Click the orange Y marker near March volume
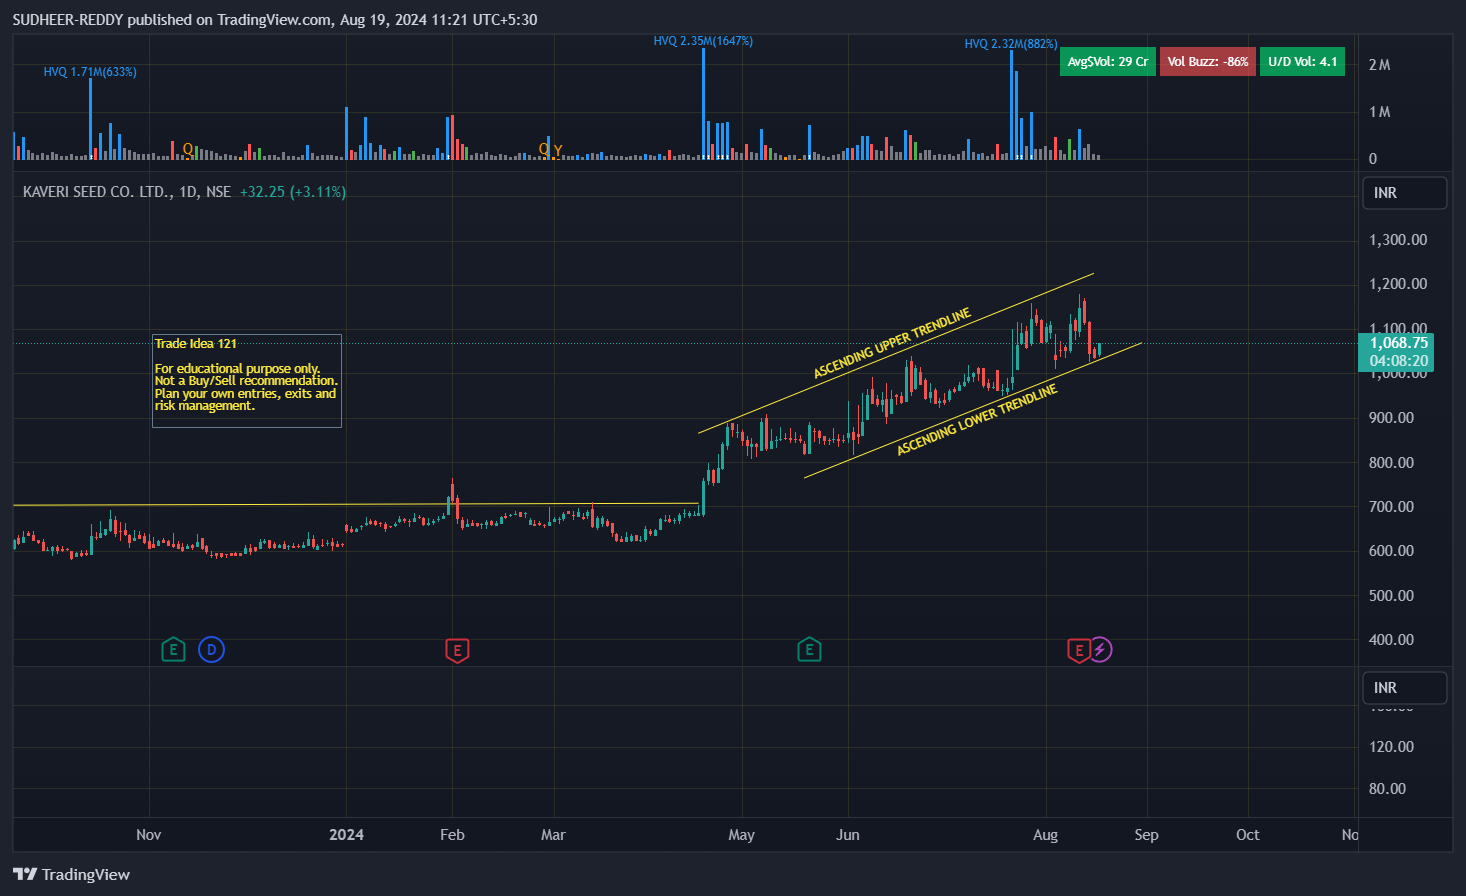The image size is (1466, 896). (558, 150)
